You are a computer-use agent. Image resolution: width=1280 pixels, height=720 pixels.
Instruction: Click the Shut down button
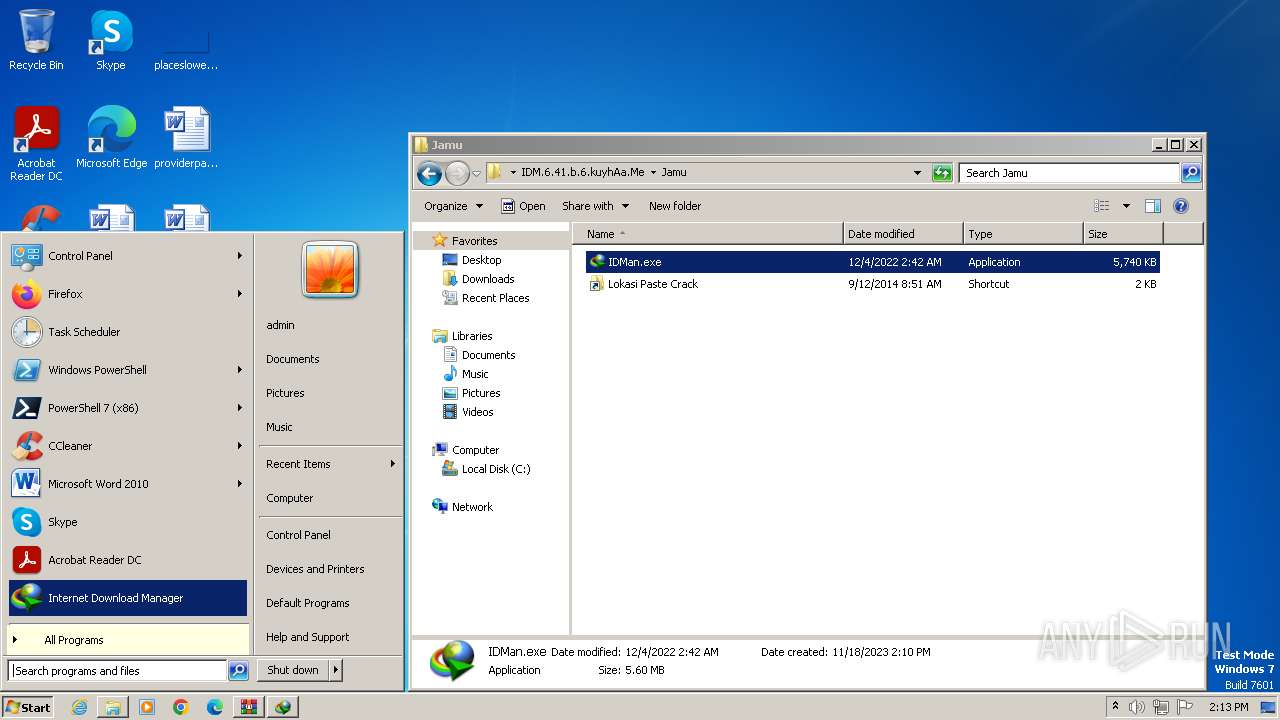(x=293, y=670)
